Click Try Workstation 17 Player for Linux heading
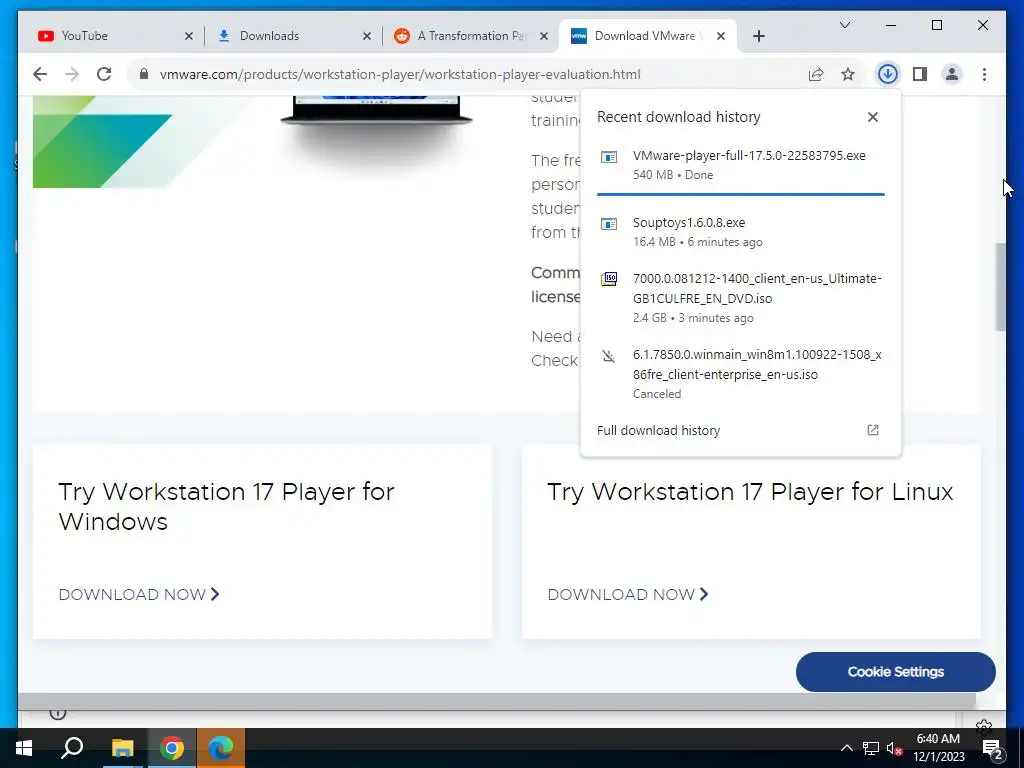1024x768 pixels. [750, 491]
